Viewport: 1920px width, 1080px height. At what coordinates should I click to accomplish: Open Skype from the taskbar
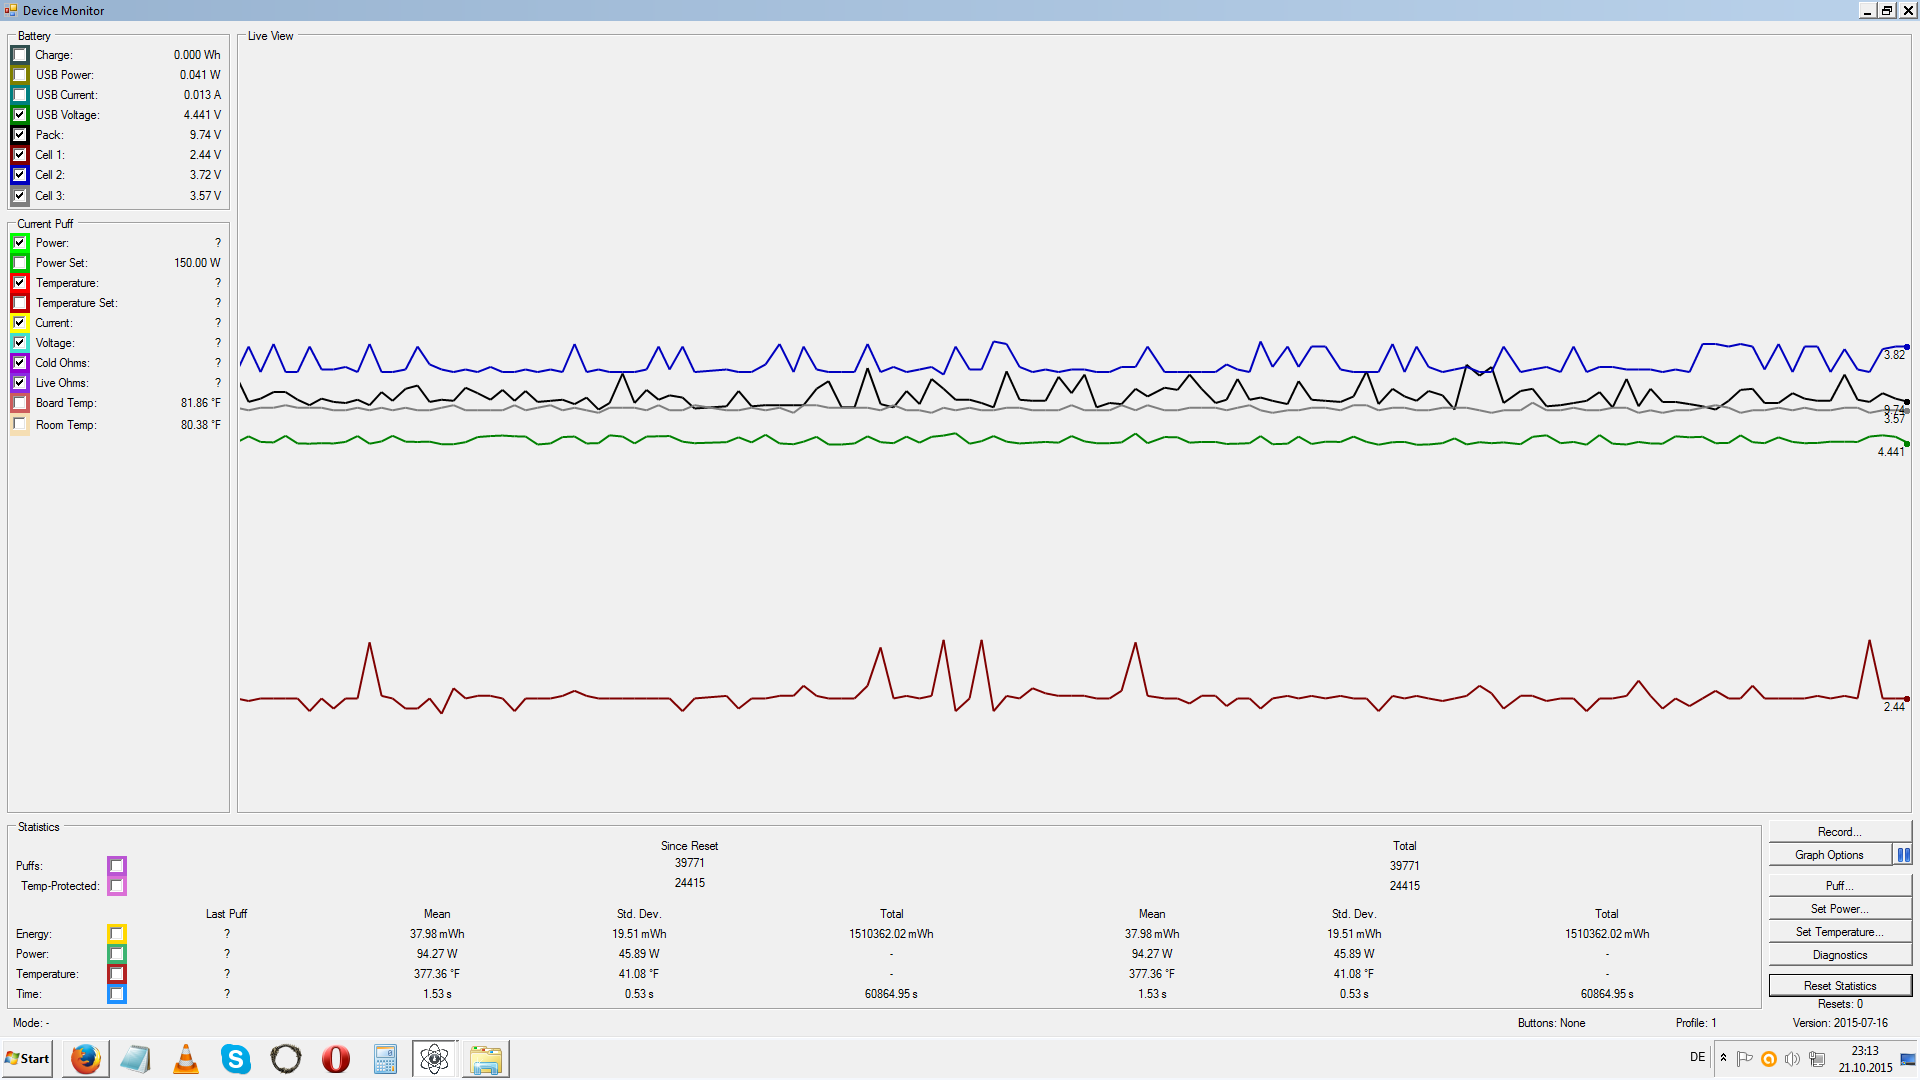[x=236, y=1059]
